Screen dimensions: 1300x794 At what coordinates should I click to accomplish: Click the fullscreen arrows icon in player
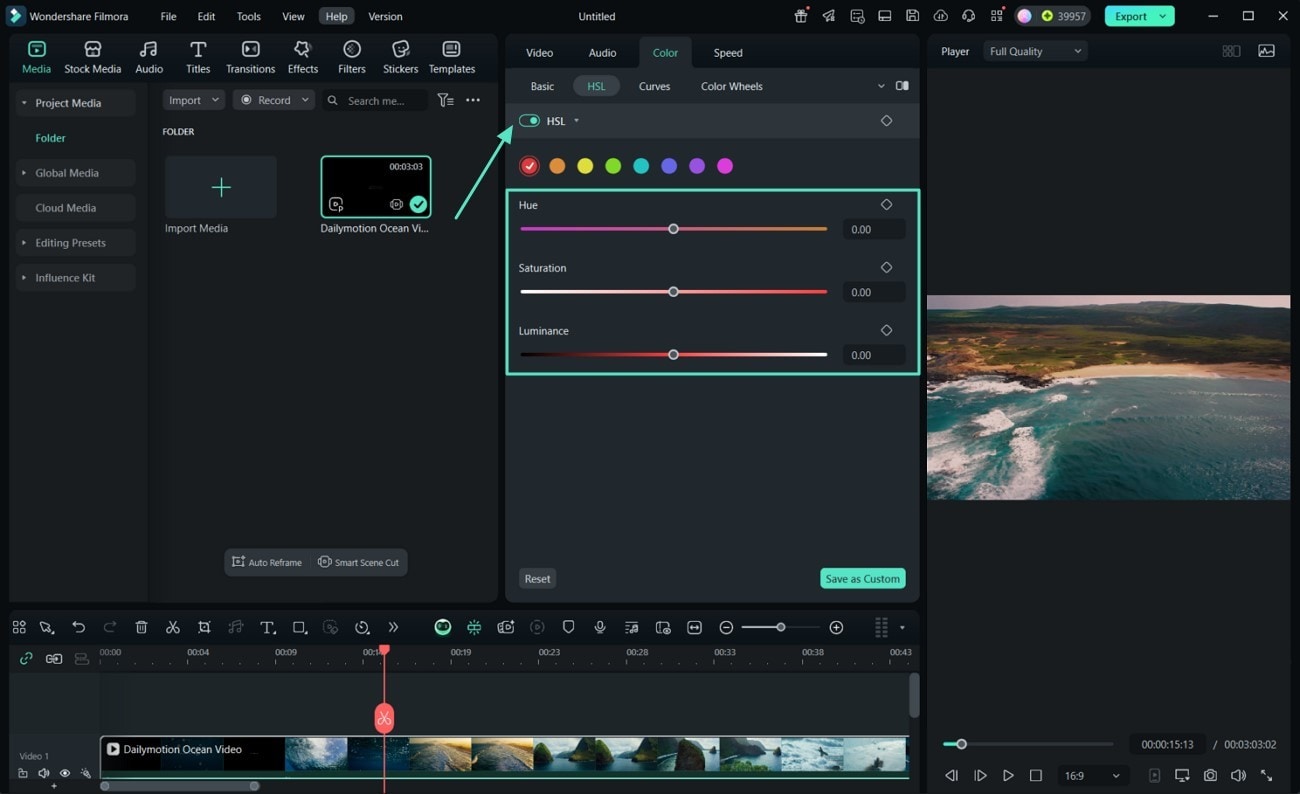click(x=1266, y=775)
